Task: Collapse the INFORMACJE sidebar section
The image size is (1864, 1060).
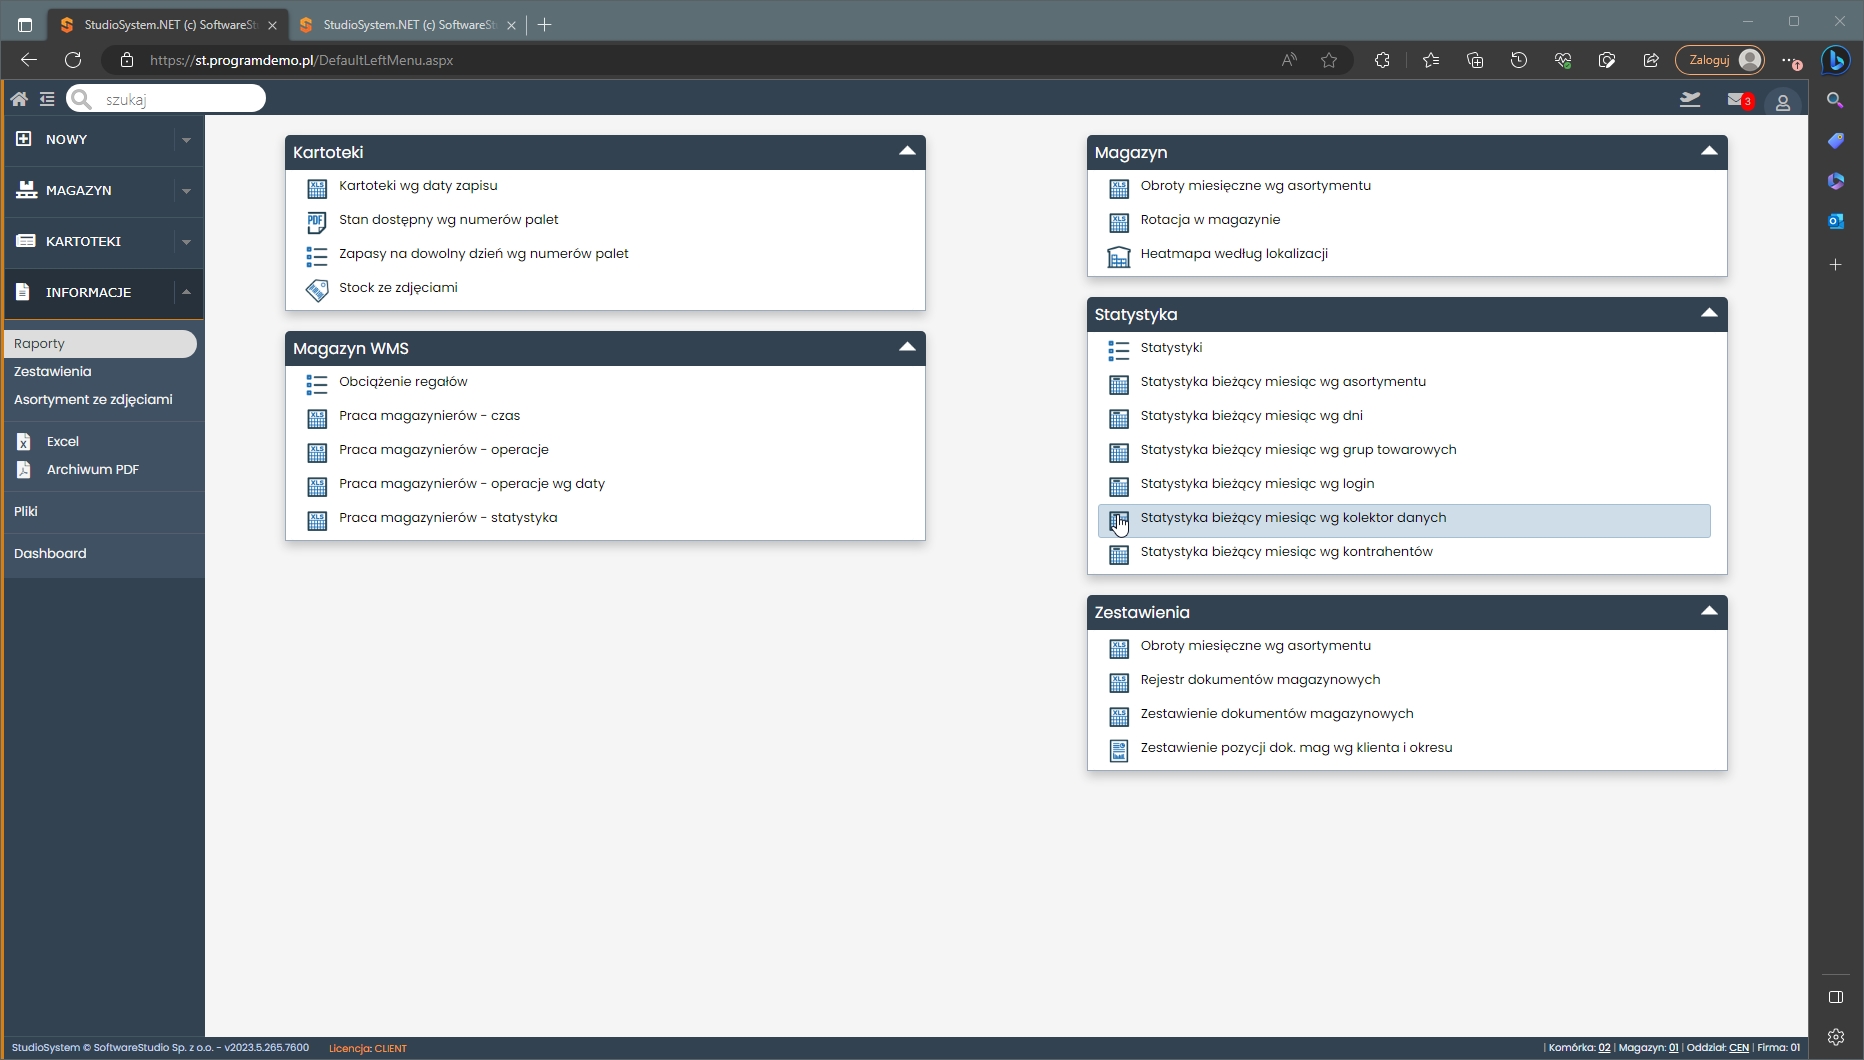Action: point(186,293)
